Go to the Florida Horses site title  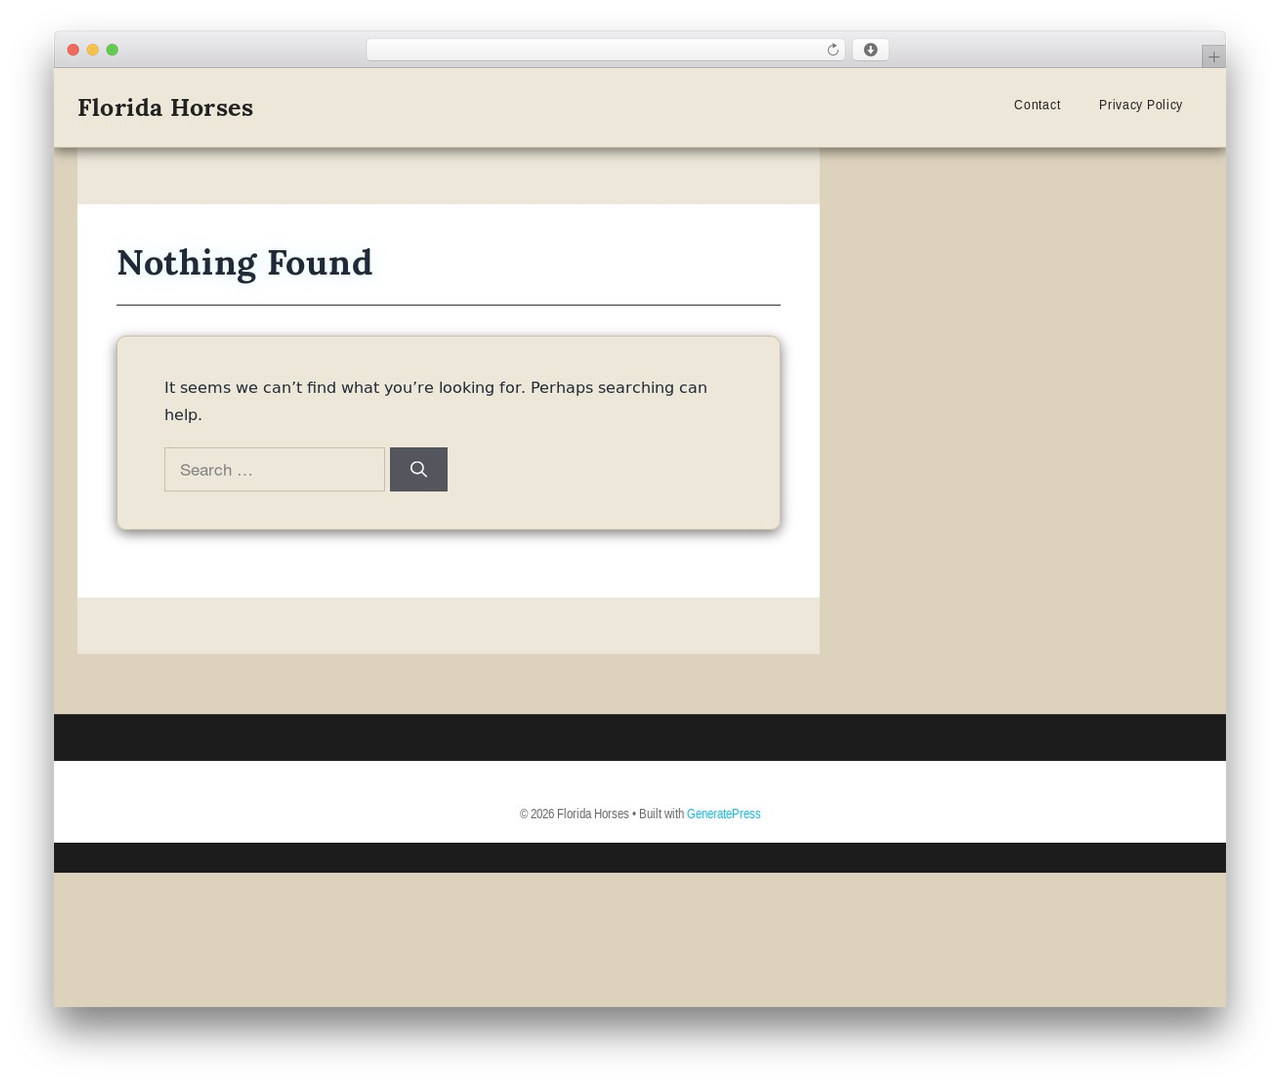tap(165, 107)
